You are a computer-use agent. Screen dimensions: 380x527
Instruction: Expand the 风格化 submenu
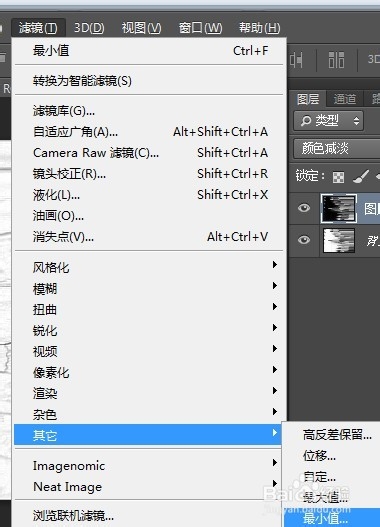[x=150, y=267]
